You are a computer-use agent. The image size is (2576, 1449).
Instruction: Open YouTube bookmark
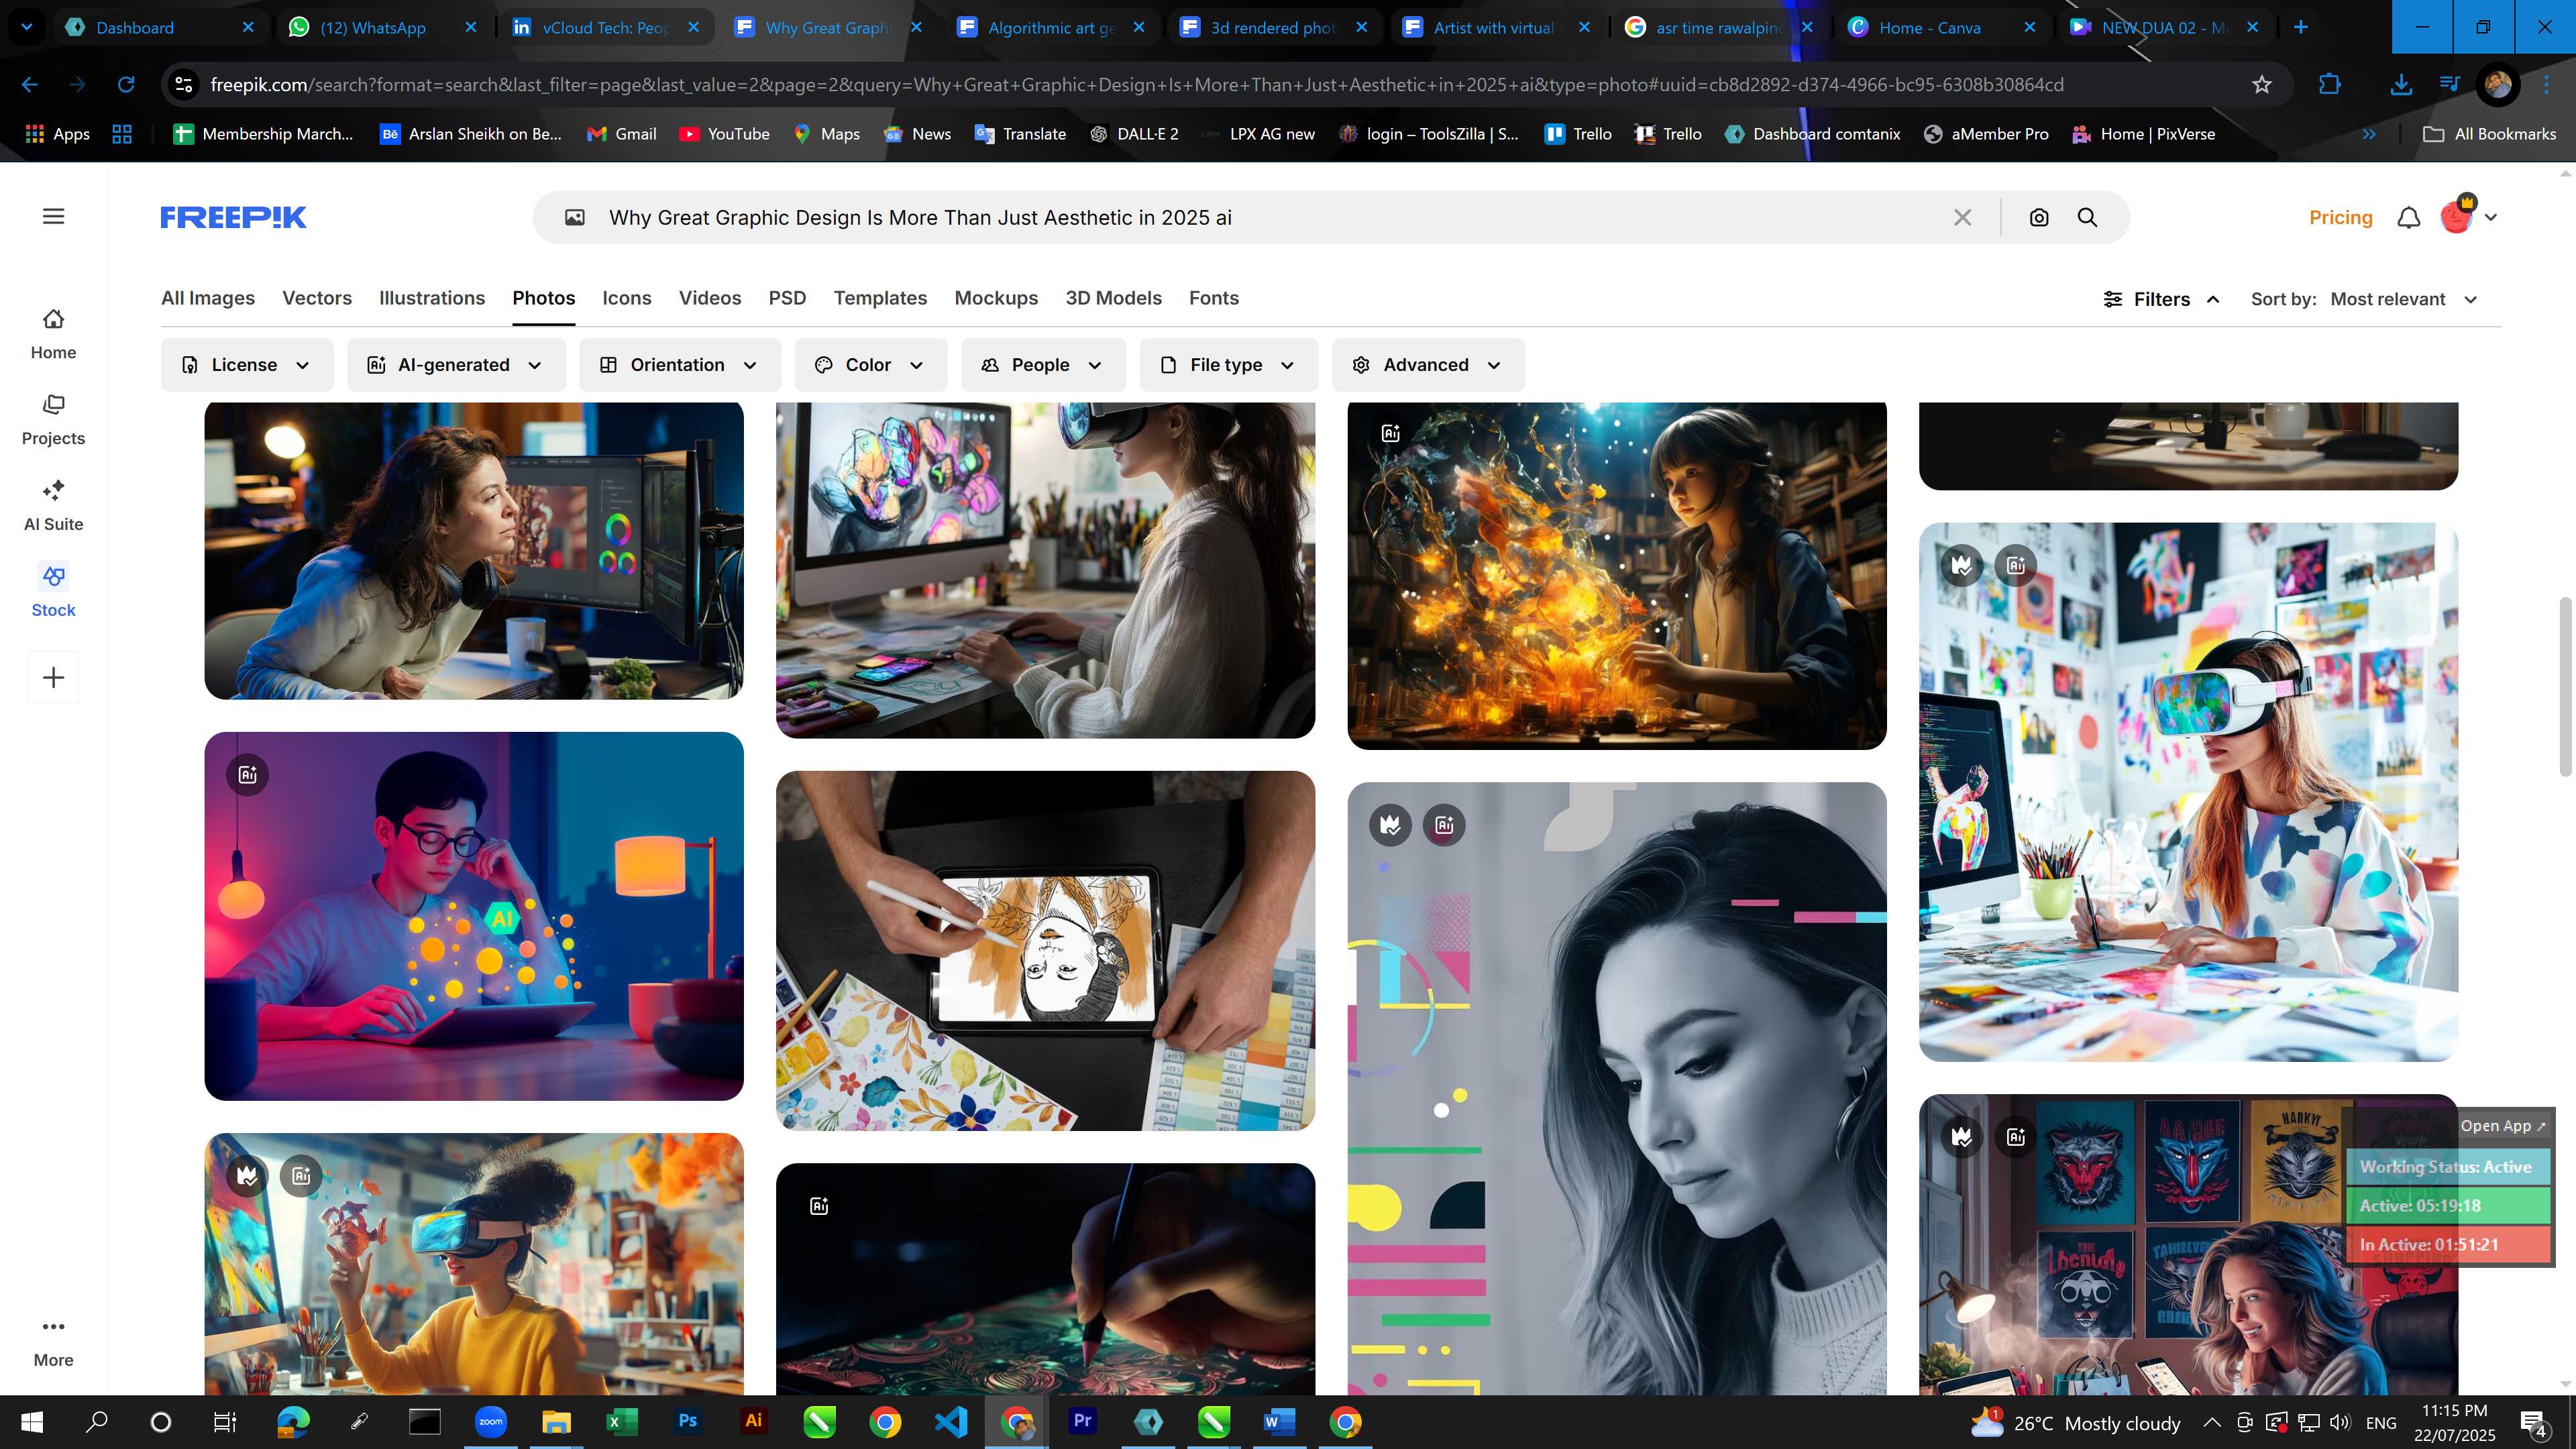(x=725, y=134)
